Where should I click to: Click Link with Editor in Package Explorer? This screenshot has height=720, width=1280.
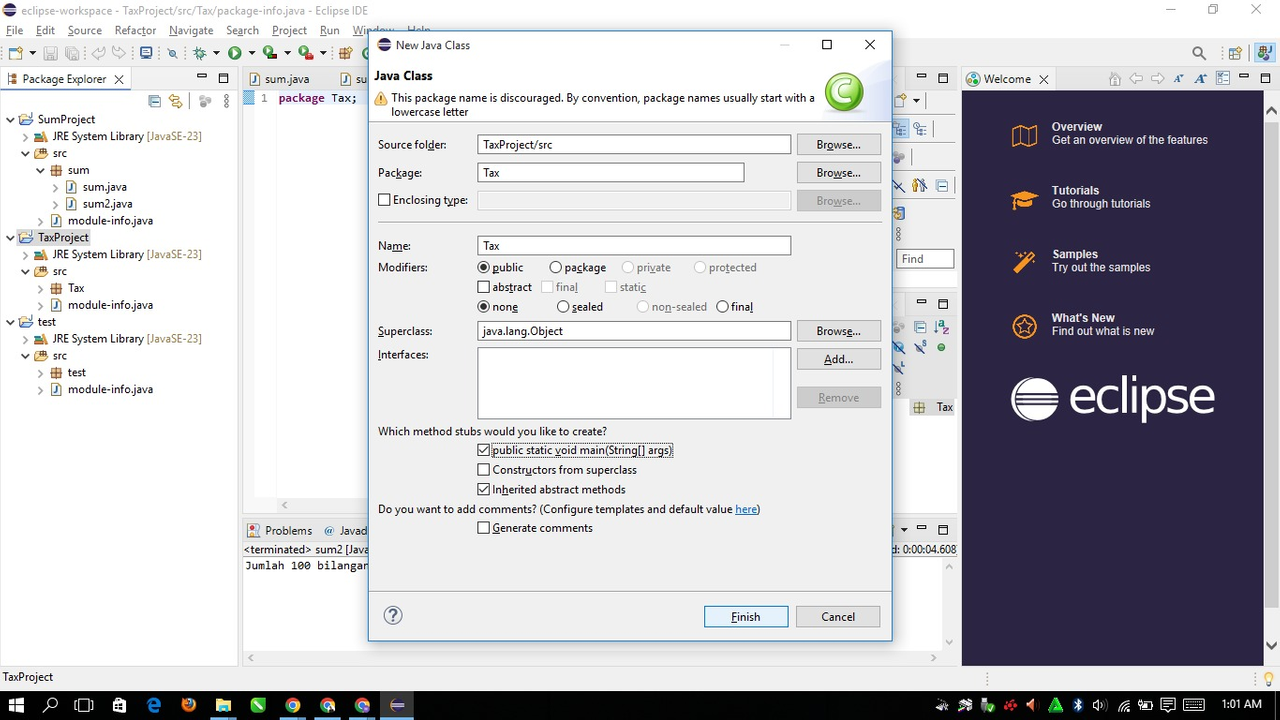176,101
